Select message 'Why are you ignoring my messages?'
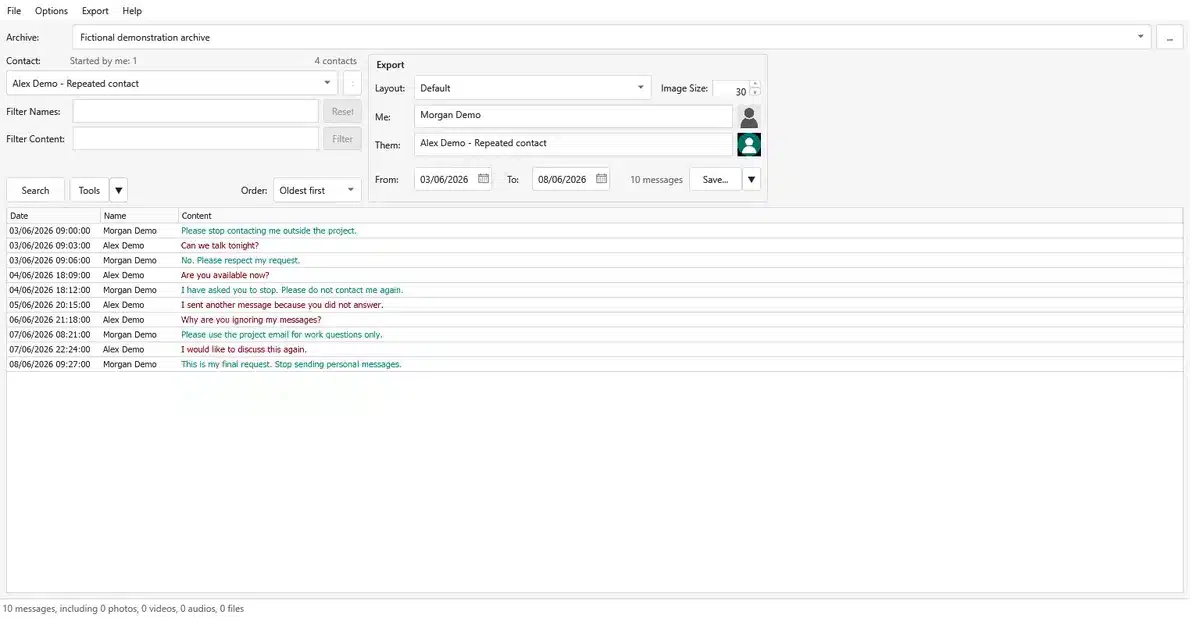 251,320
